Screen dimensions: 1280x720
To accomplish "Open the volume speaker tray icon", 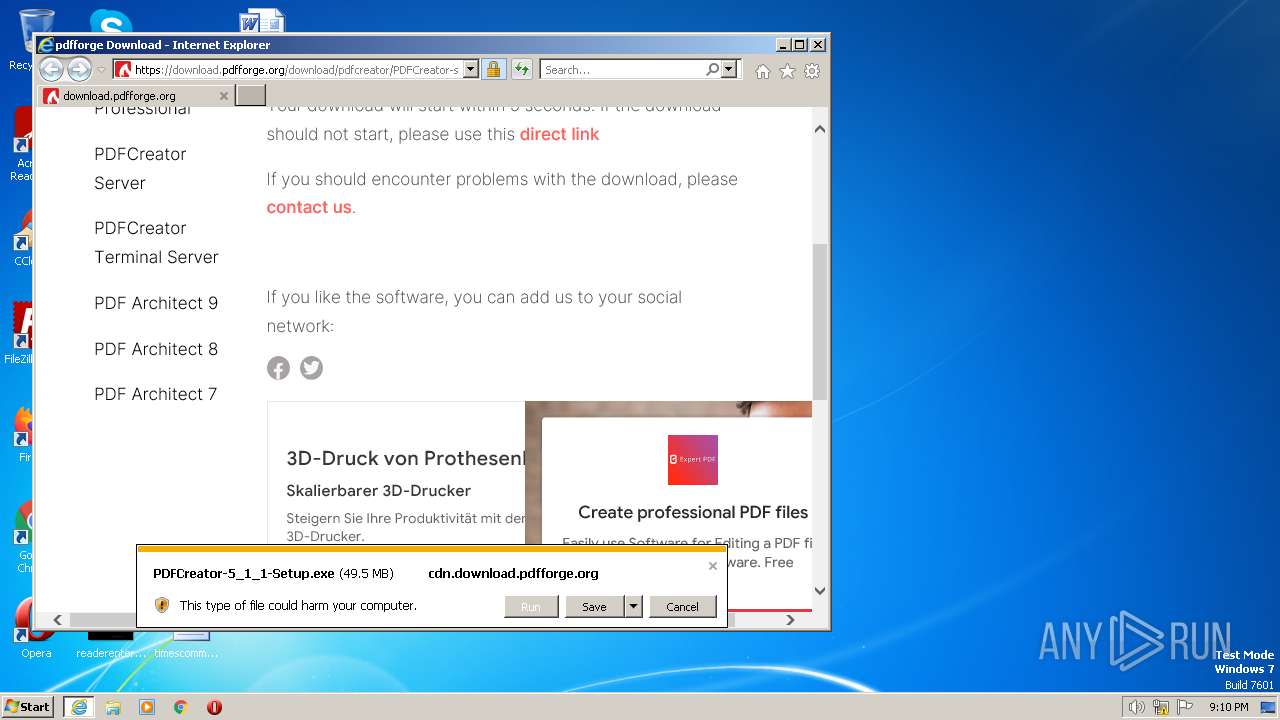I will click(x=1136, y=707).
